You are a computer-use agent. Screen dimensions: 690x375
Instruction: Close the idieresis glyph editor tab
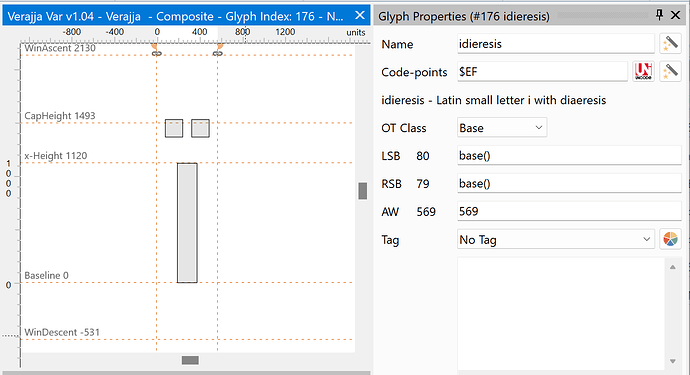[x=360, y=16]
